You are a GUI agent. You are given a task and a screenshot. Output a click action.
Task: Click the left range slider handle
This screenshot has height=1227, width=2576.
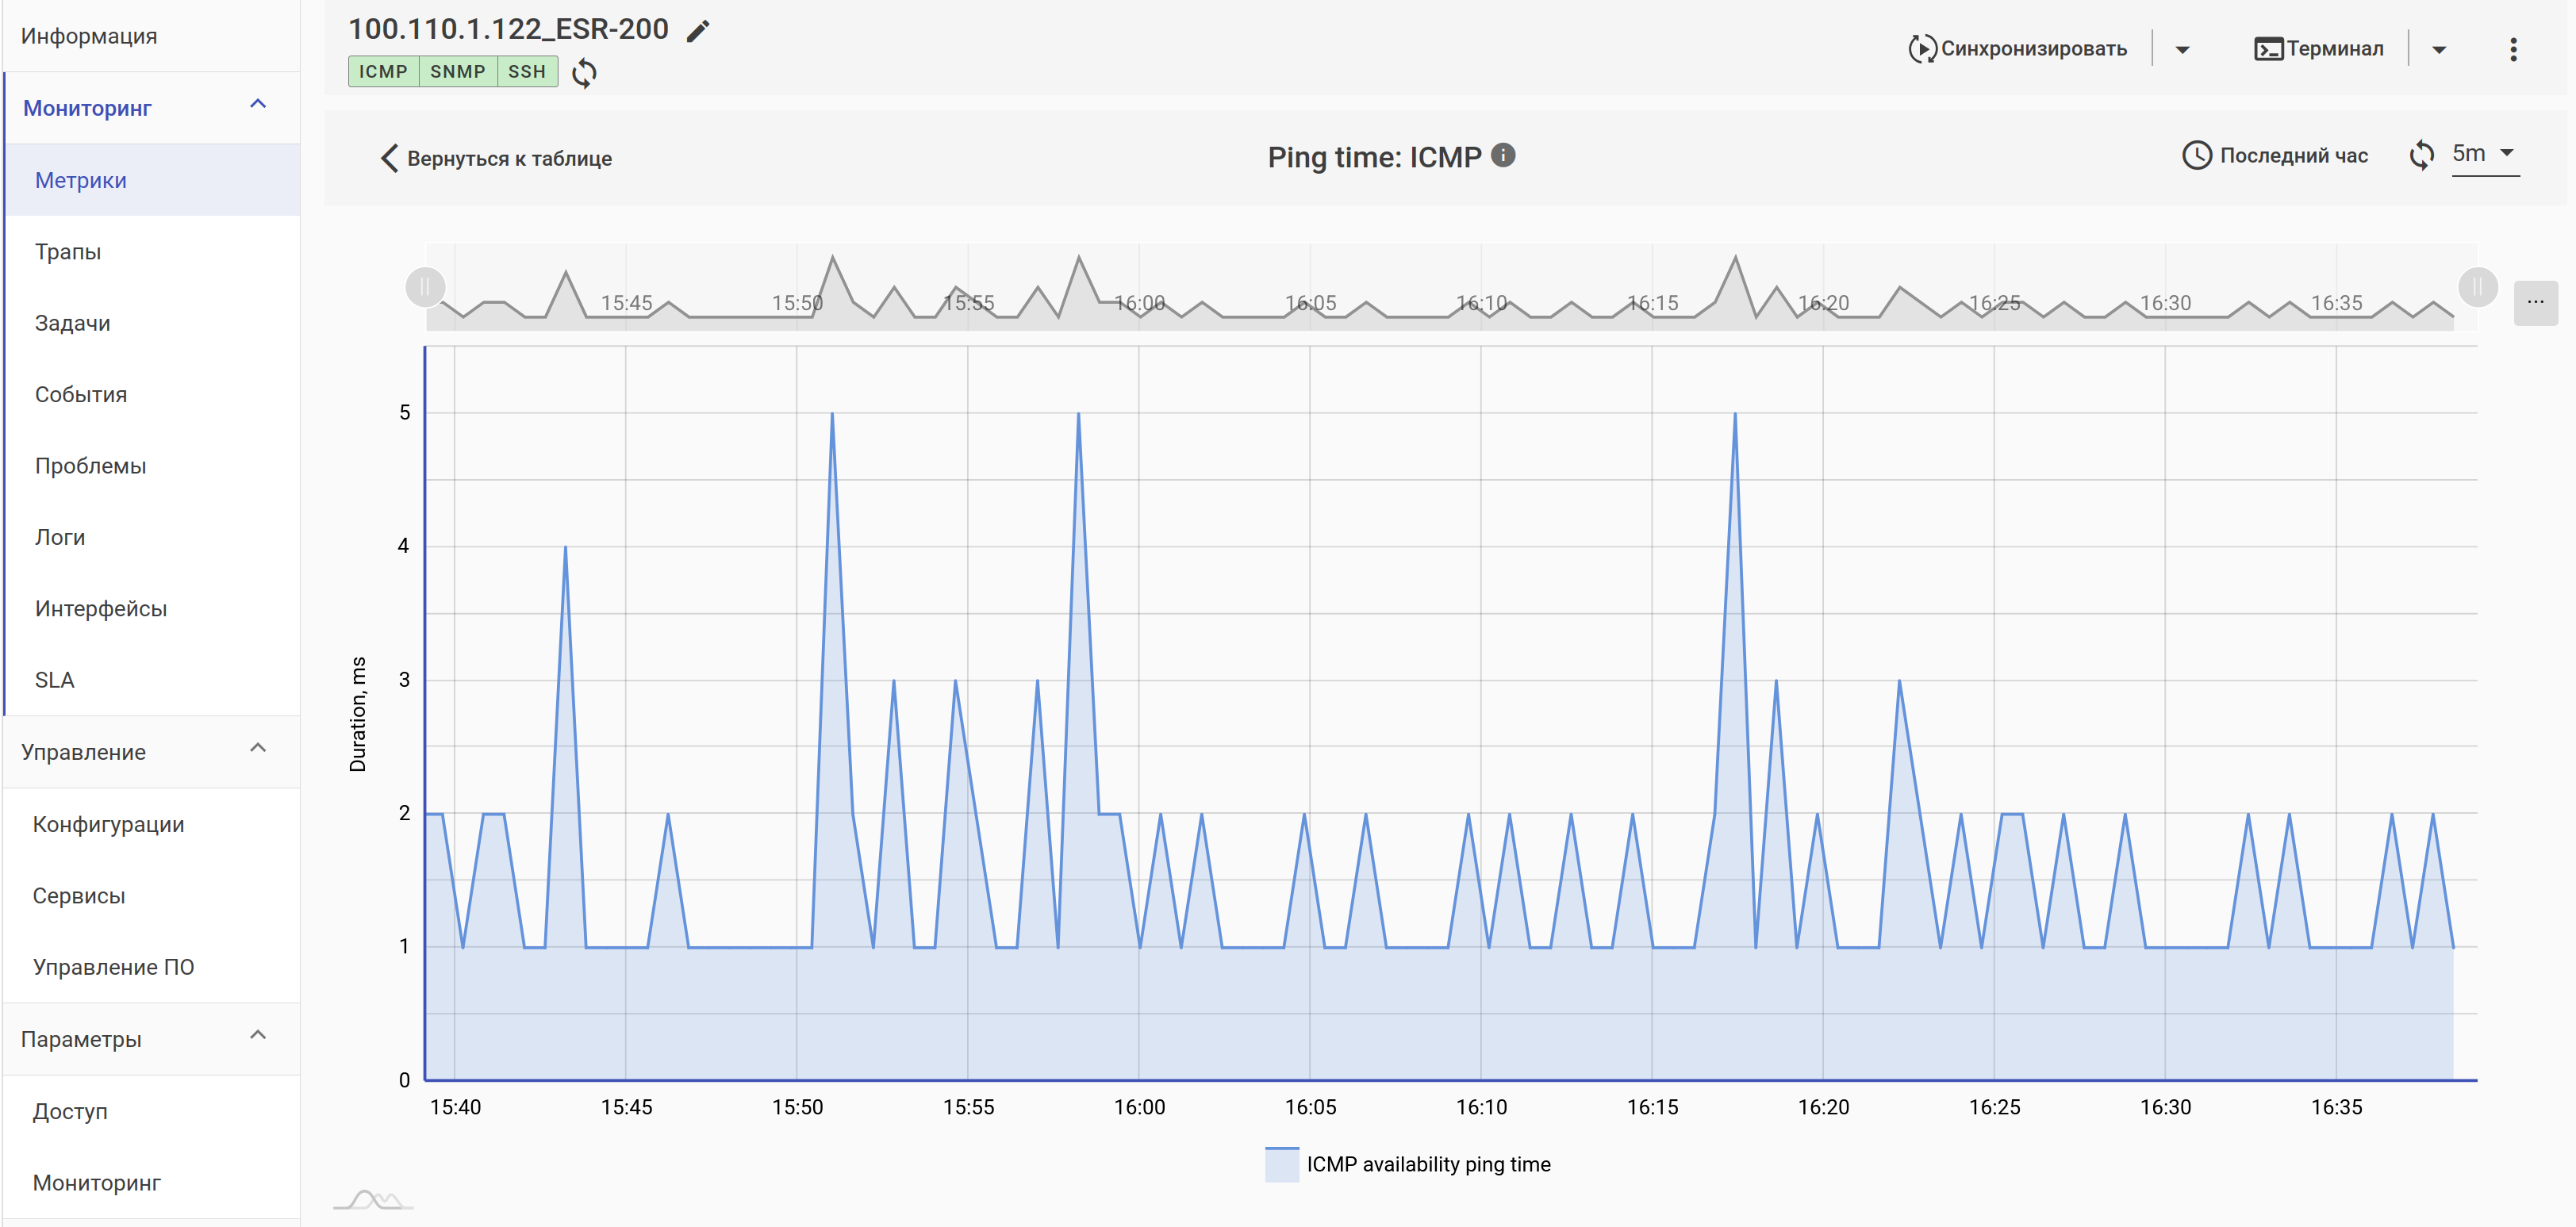[425, 287]
